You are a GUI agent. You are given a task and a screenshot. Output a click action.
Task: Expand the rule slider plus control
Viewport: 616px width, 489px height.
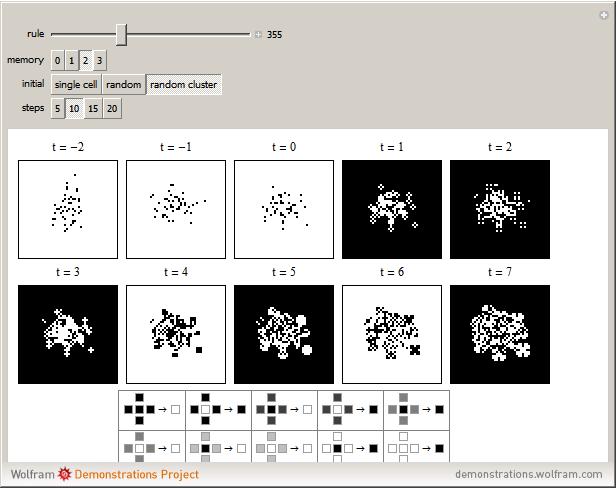click(x=258, y=34)
